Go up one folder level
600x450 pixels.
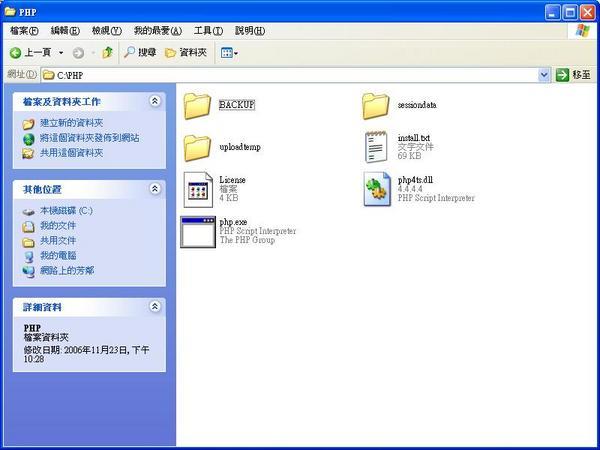click(108, 52)
